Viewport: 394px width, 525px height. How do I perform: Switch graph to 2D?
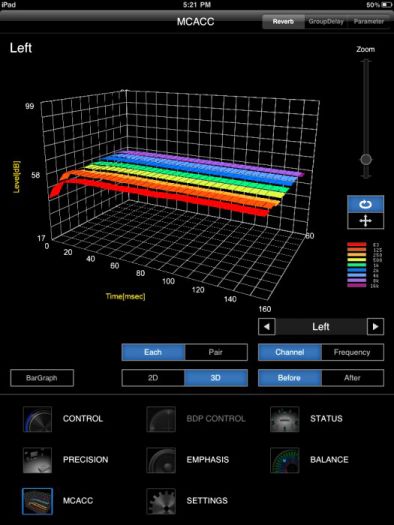pos(153,378)
